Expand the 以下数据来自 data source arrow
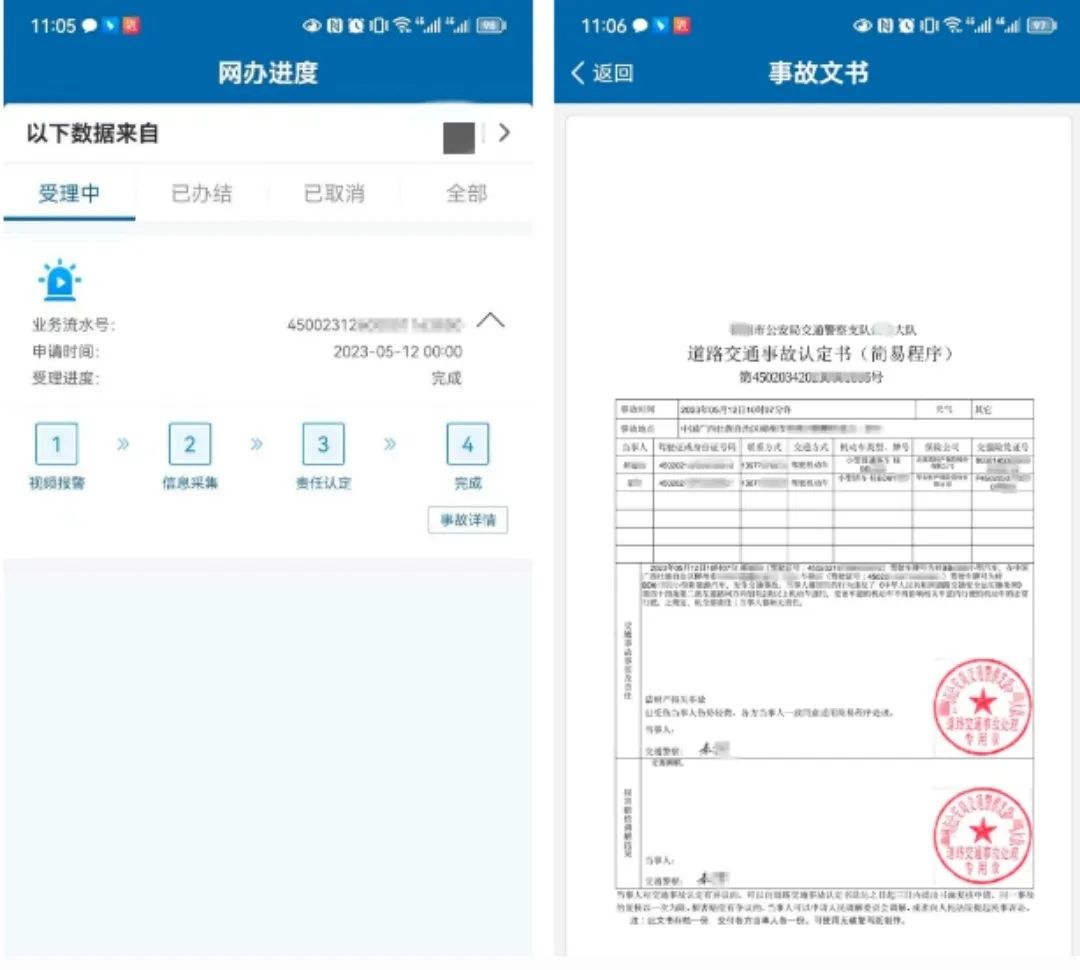1080x970 pixels. [x=505, y=133]
